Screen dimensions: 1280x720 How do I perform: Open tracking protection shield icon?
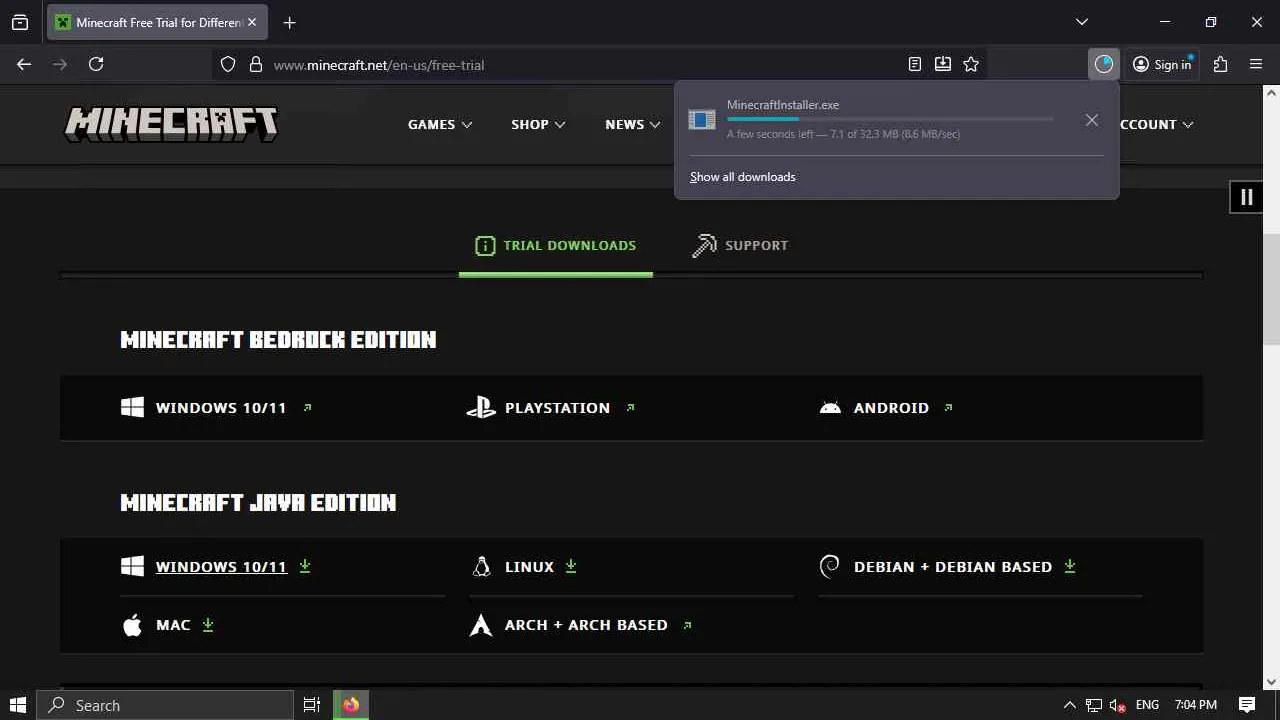point(228,64)
